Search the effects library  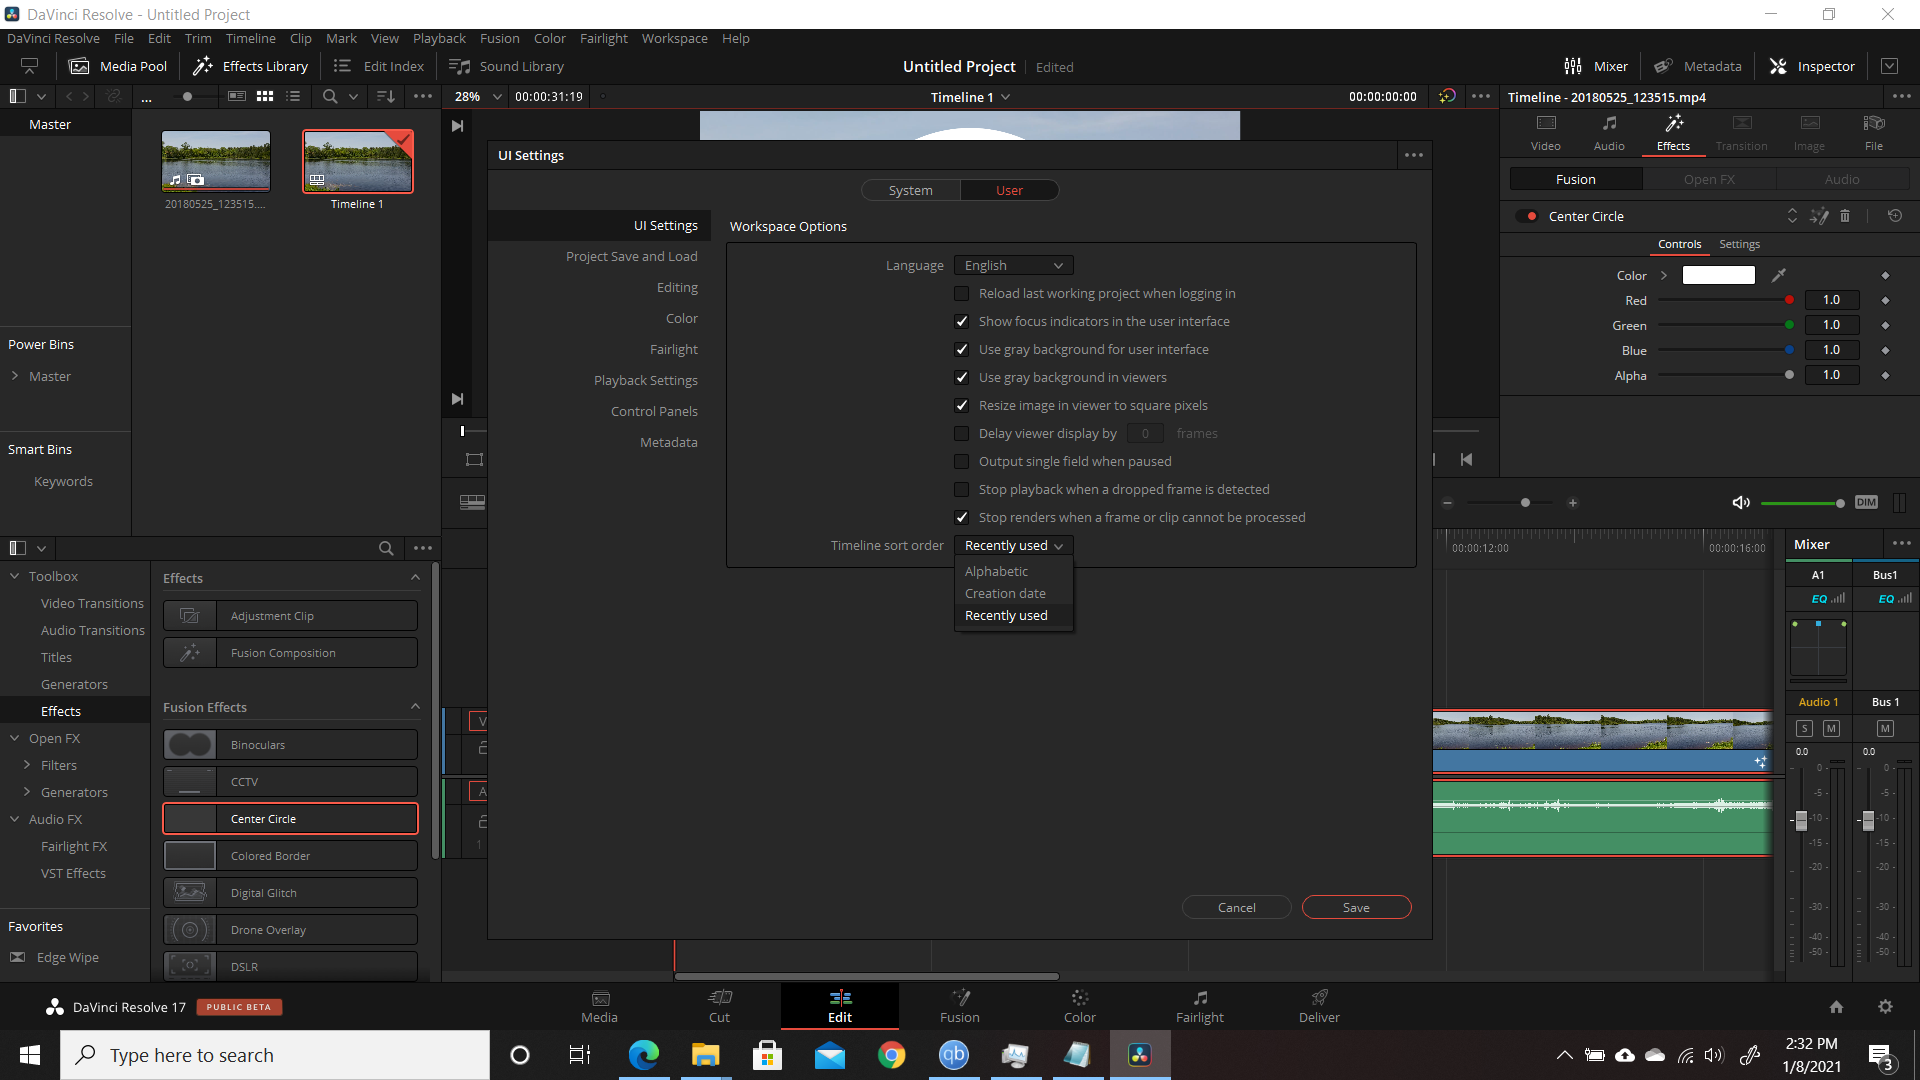386,548
